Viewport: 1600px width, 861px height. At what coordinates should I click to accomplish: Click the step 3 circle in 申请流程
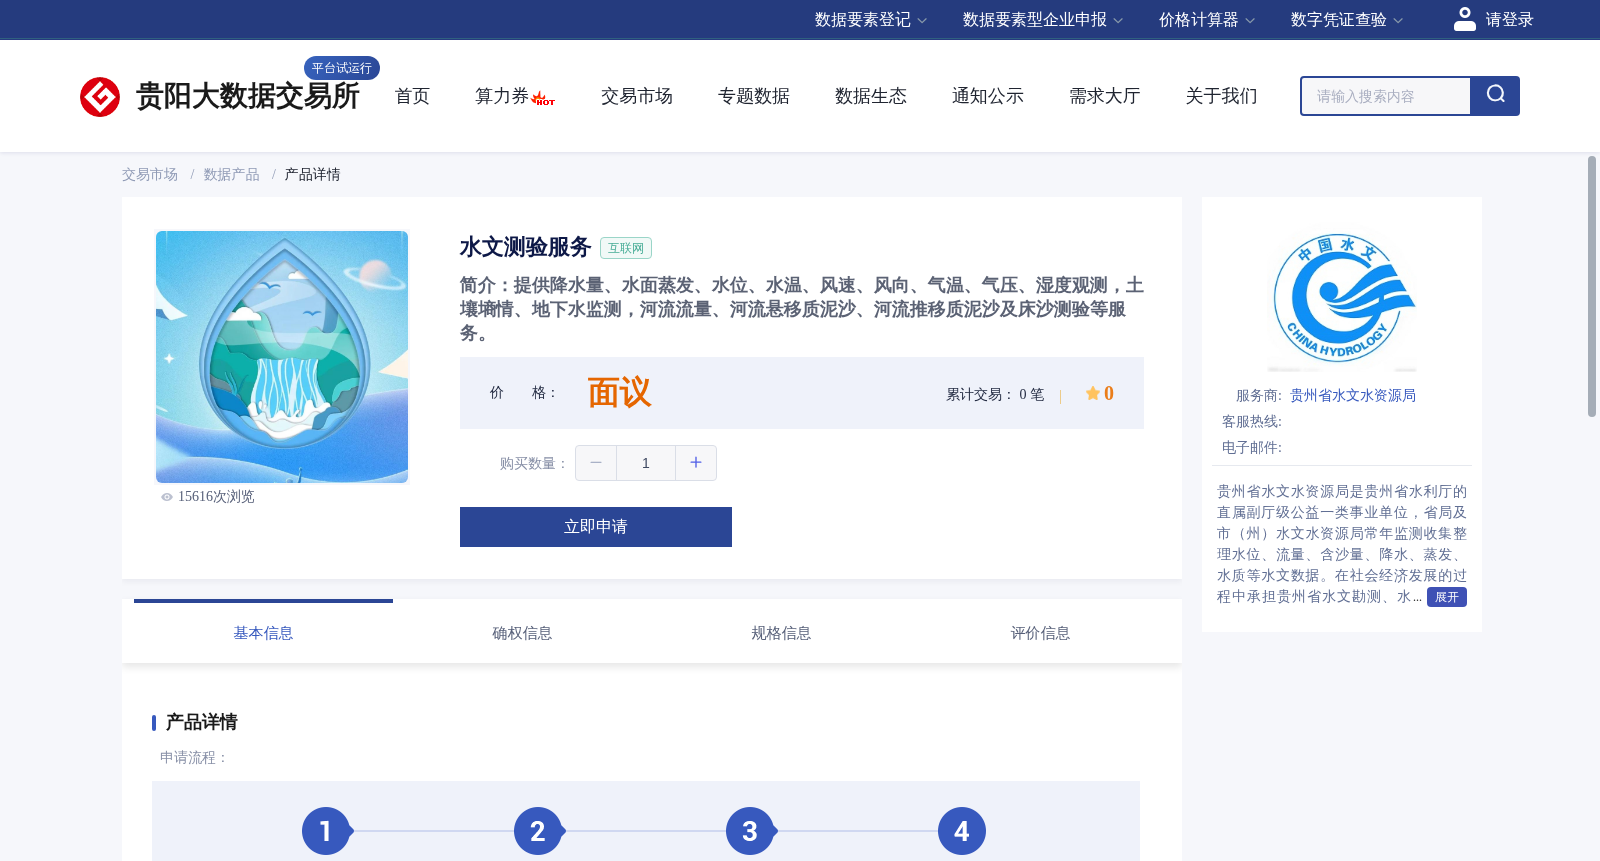[x=750, y=831]
